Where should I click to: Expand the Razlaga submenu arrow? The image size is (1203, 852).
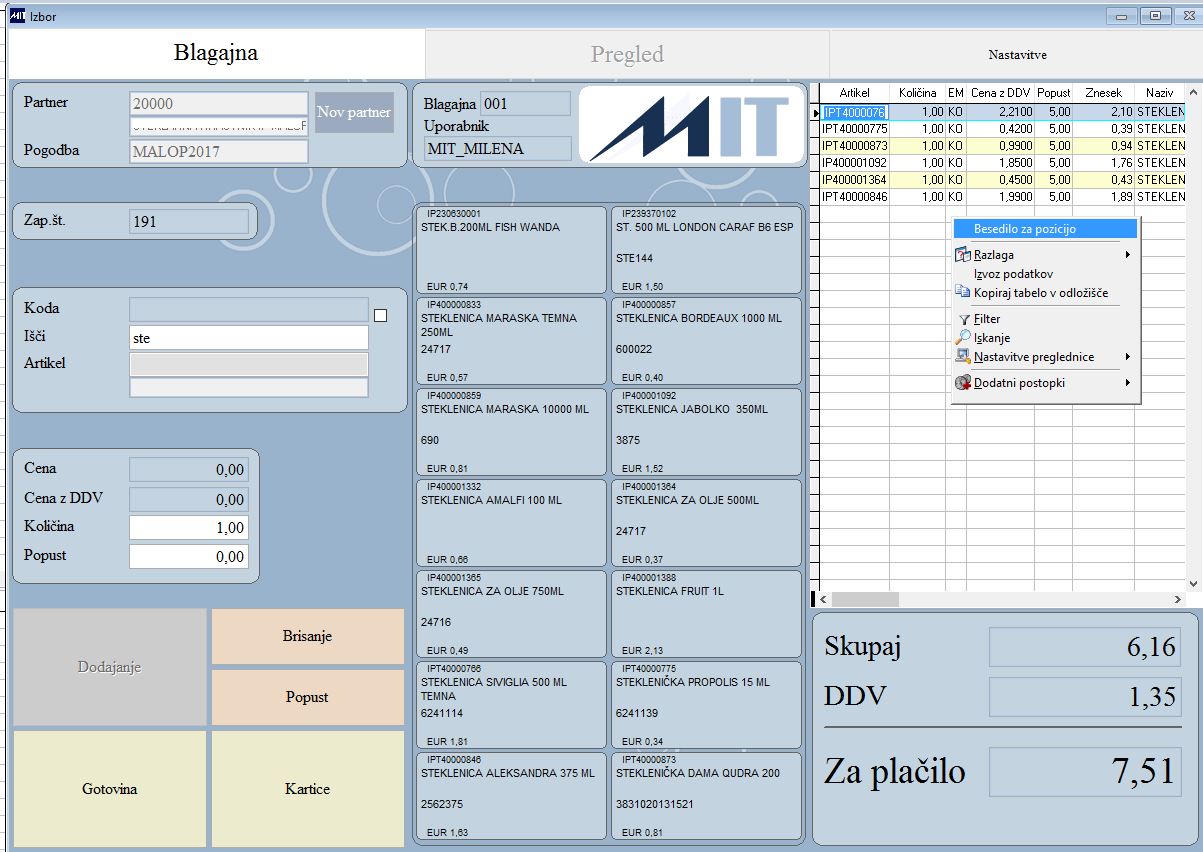[1128, 255]
